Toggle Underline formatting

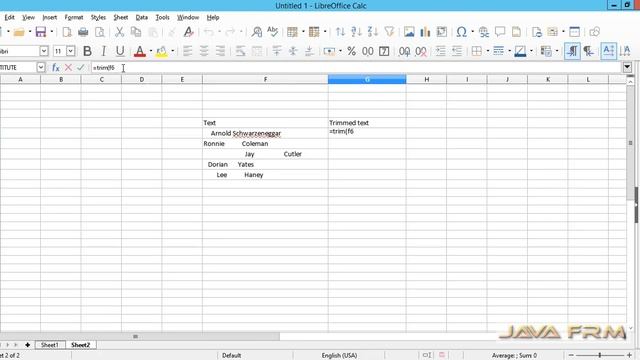[x=120, y=51]
